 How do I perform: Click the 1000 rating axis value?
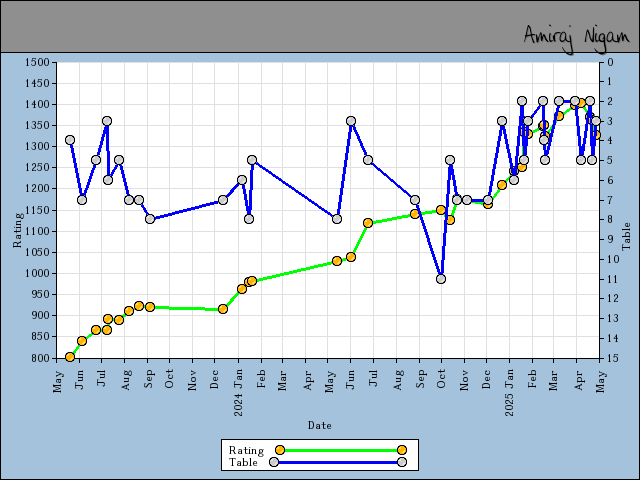[37, 273]
